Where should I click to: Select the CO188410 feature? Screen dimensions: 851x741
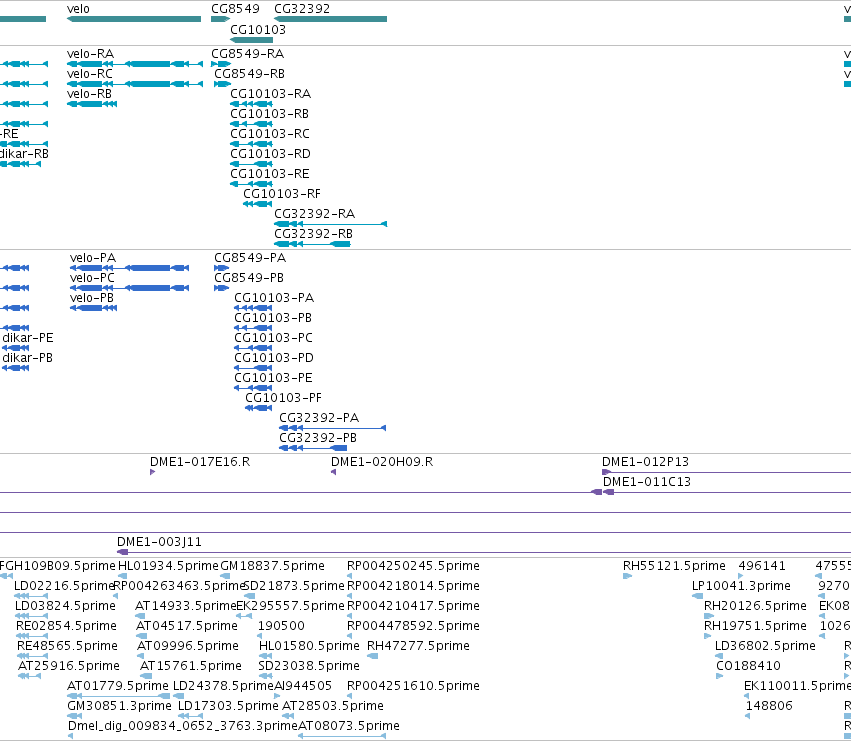[x=720, y=676]
